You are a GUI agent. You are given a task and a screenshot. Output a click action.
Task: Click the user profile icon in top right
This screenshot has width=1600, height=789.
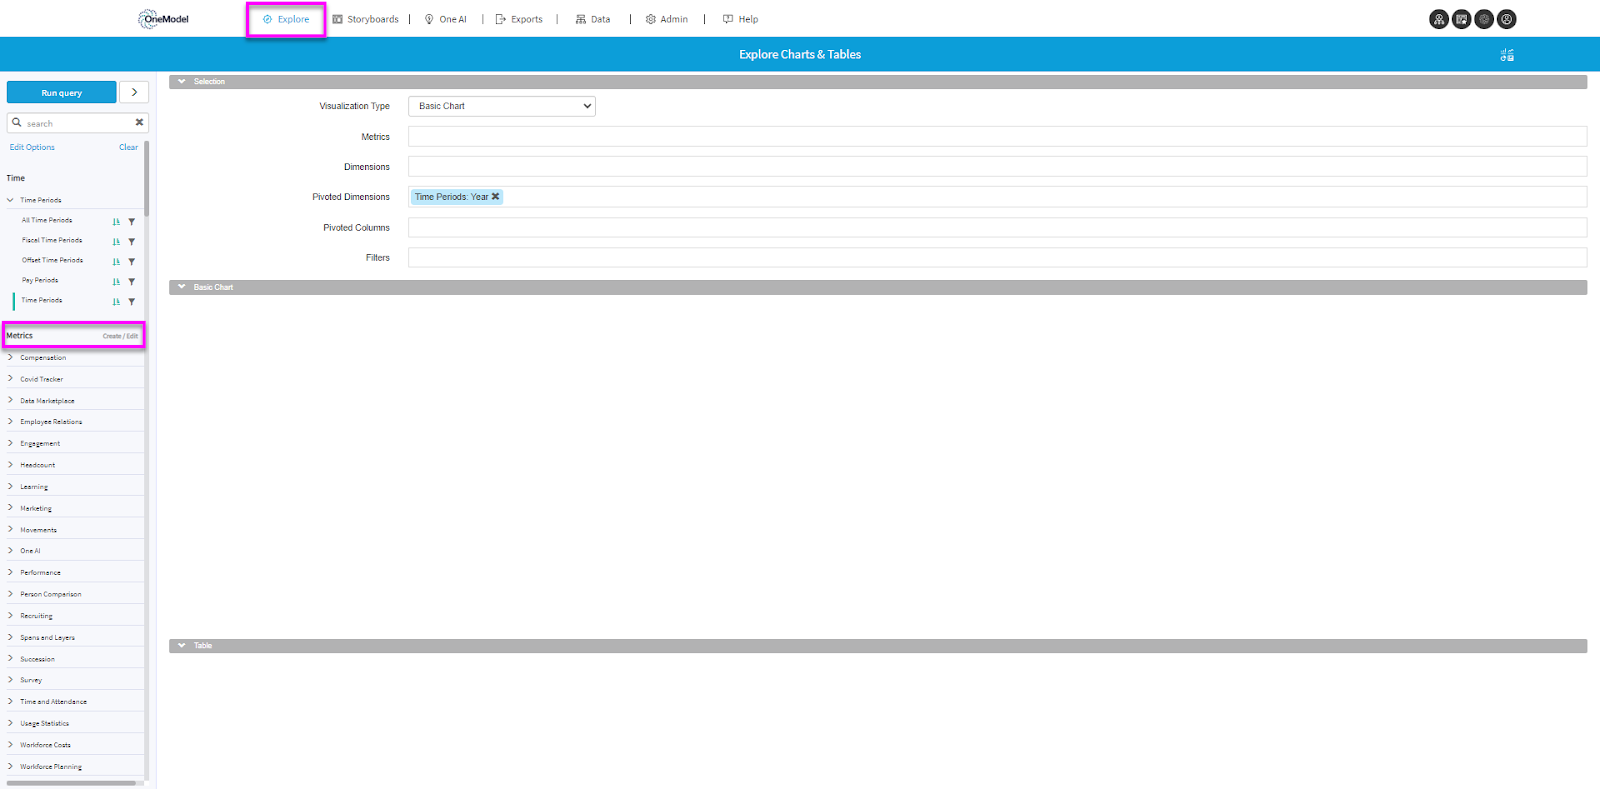1507,19
